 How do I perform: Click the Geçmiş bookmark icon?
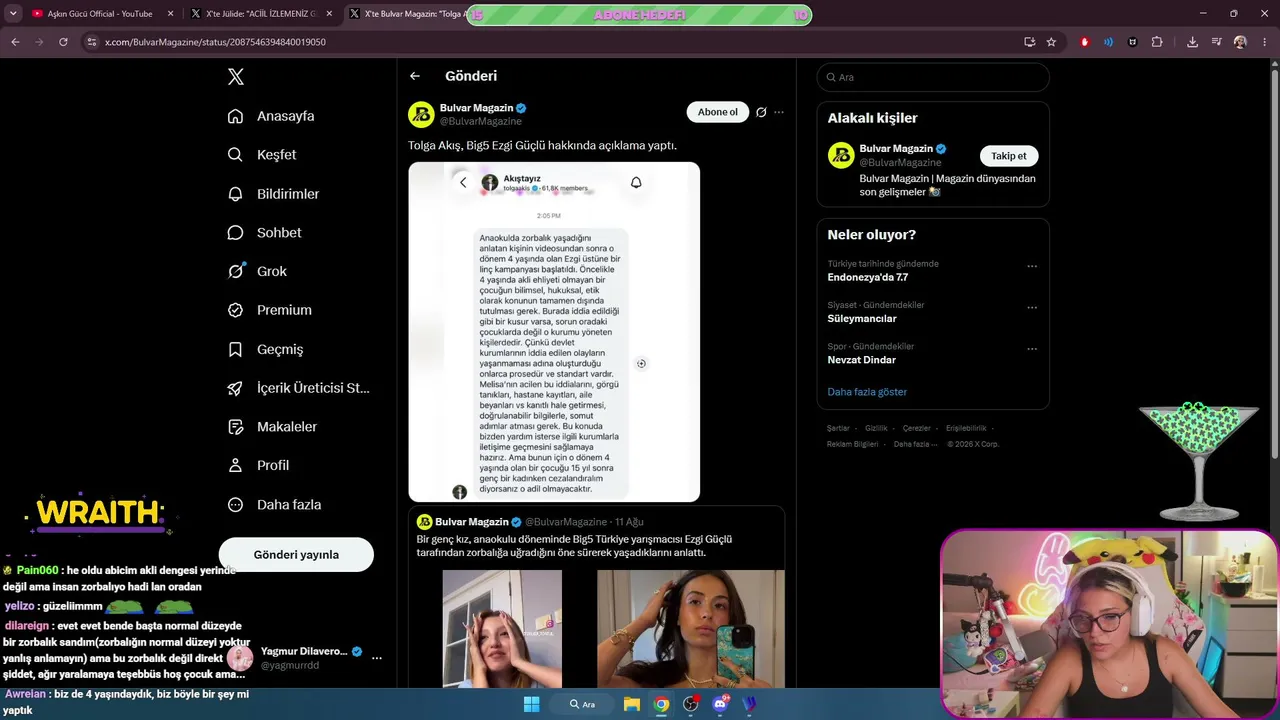236,349
